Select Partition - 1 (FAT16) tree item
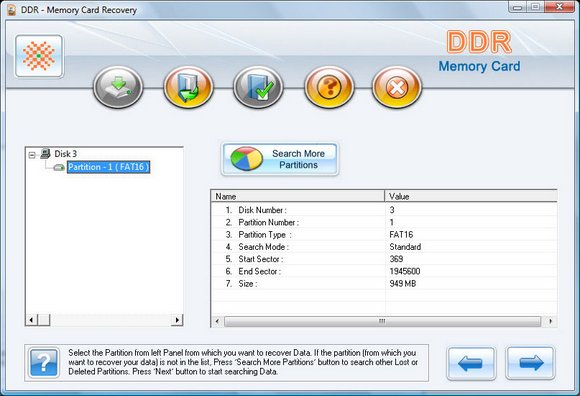Screen dimensions: 580x396 [108, 167]
